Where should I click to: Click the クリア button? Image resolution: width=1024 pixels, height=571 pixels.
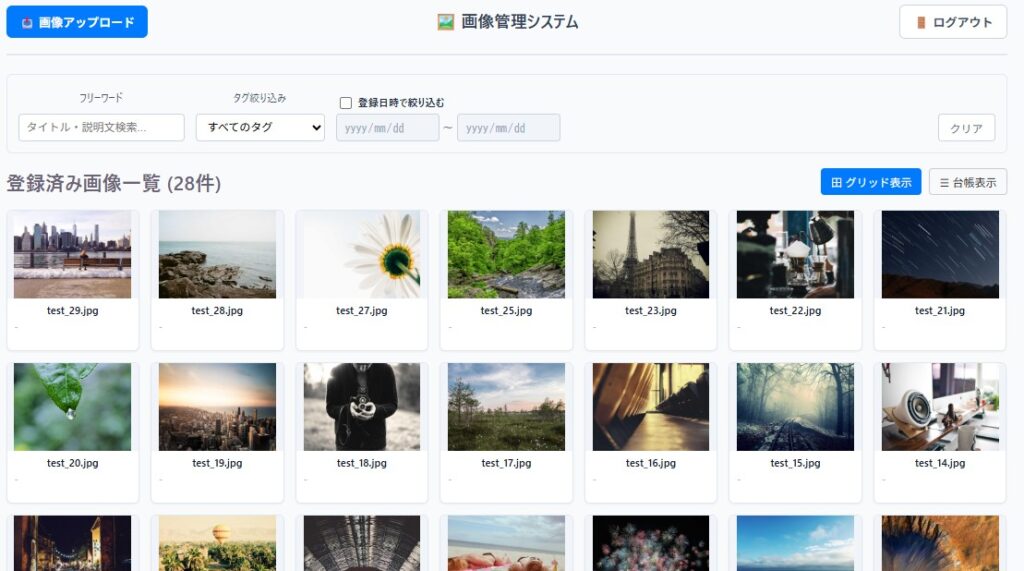(967, 128)
